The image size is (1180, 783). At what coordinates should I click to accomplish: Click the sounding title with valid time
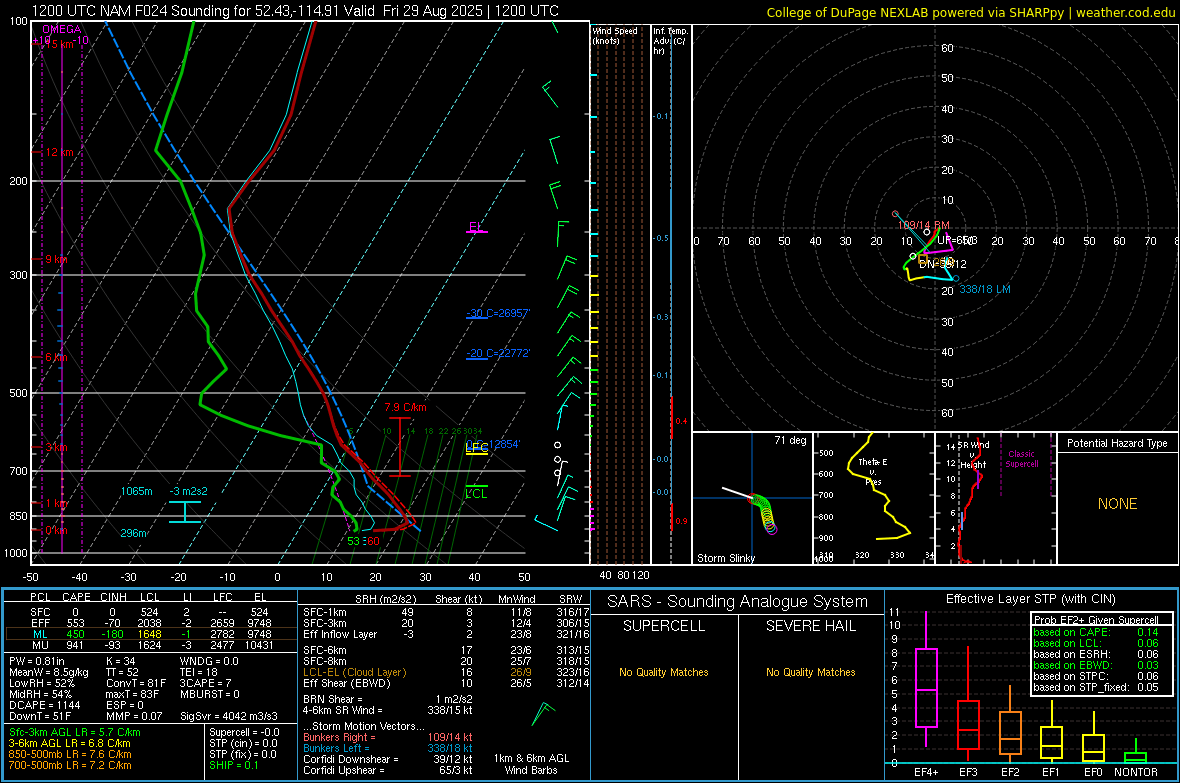point(295,11)
